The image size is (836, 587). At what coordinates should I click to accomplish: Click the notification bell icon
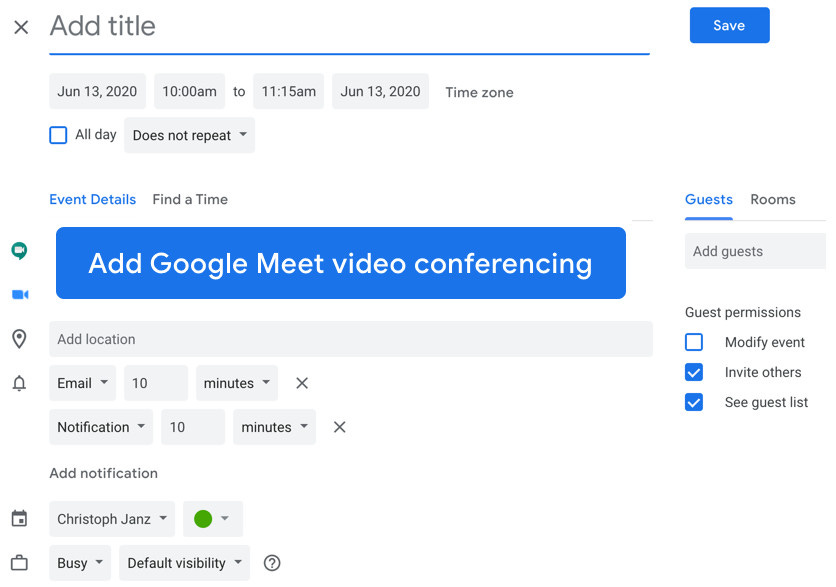[19, 383]
